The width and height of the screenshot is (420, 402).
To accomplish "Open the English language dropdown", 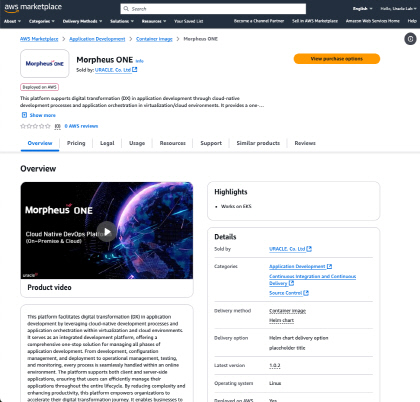I will pos(363,9).
